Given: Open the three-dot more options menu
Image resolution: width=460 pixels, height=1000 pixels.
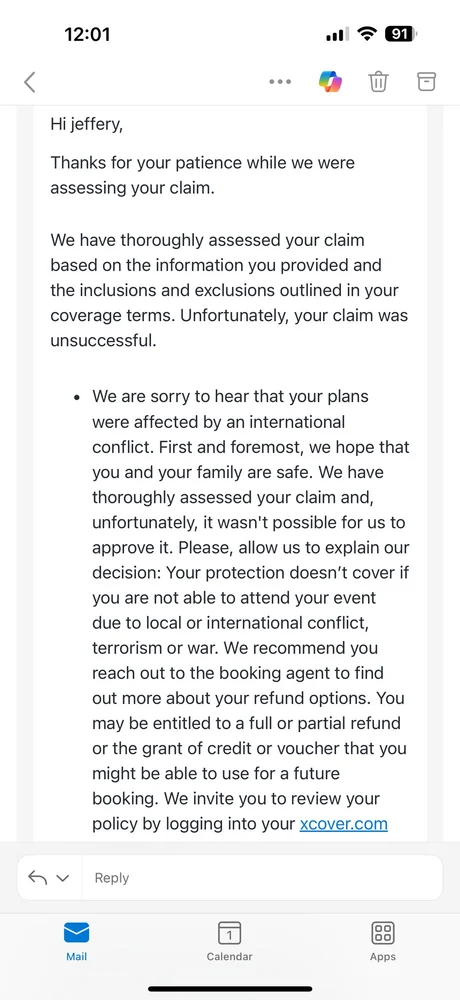Looking at the screenshot, I should point(280,82).
